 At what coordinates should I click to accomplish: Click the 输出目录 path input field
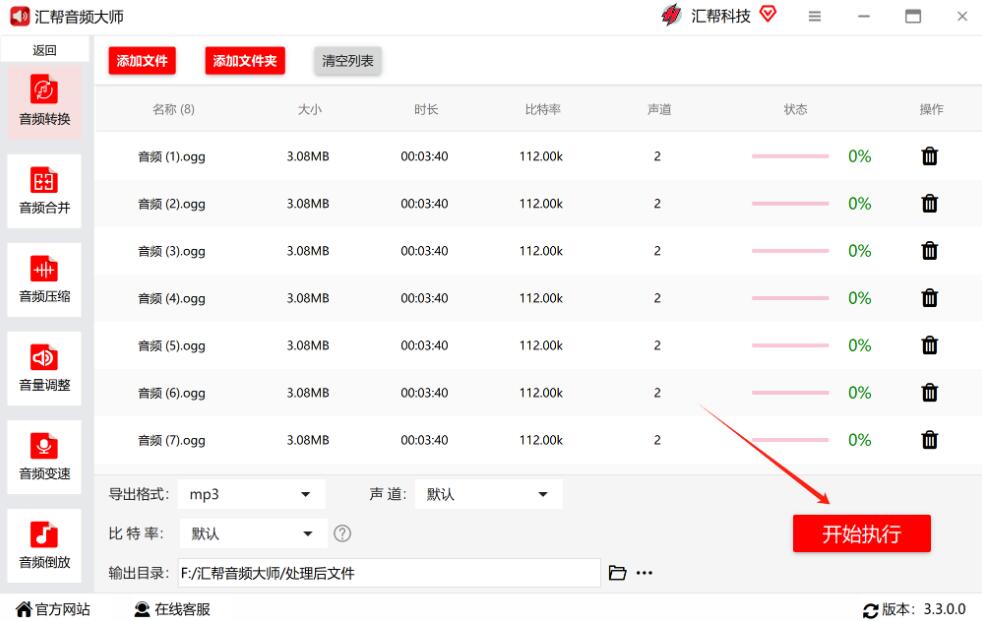pyautogui.click(x=388, y=573)
